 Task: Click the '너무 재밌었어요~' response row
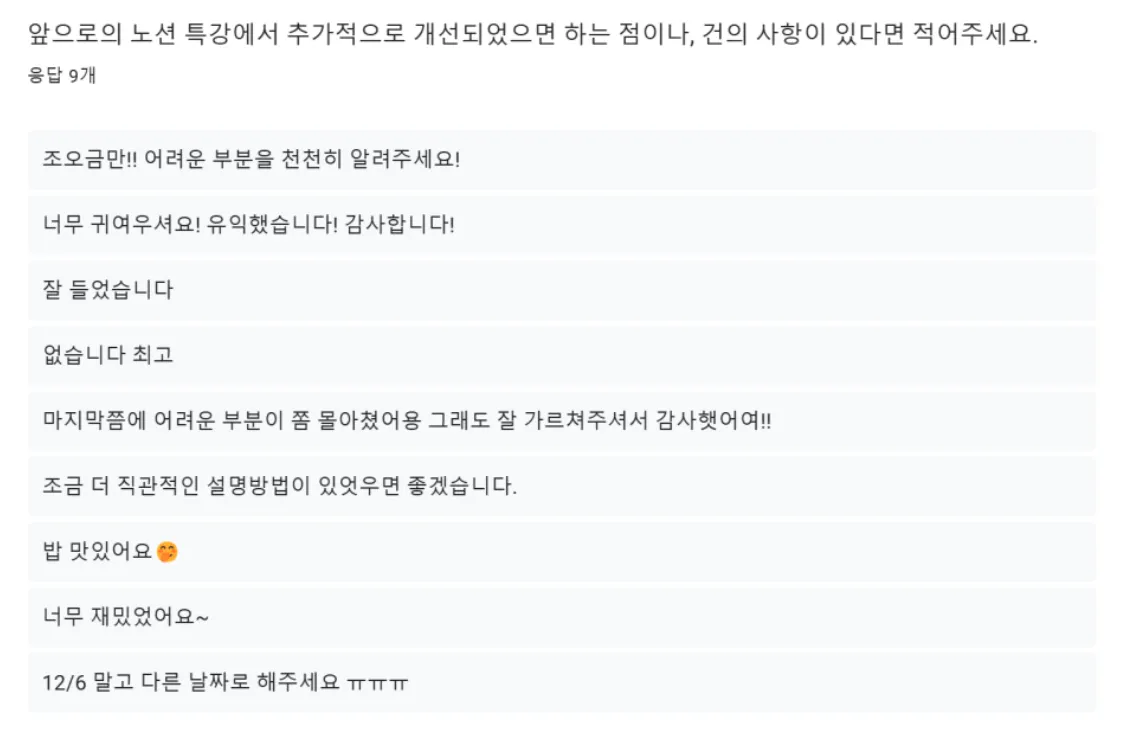pyautogui.click(x=562, y=617)
